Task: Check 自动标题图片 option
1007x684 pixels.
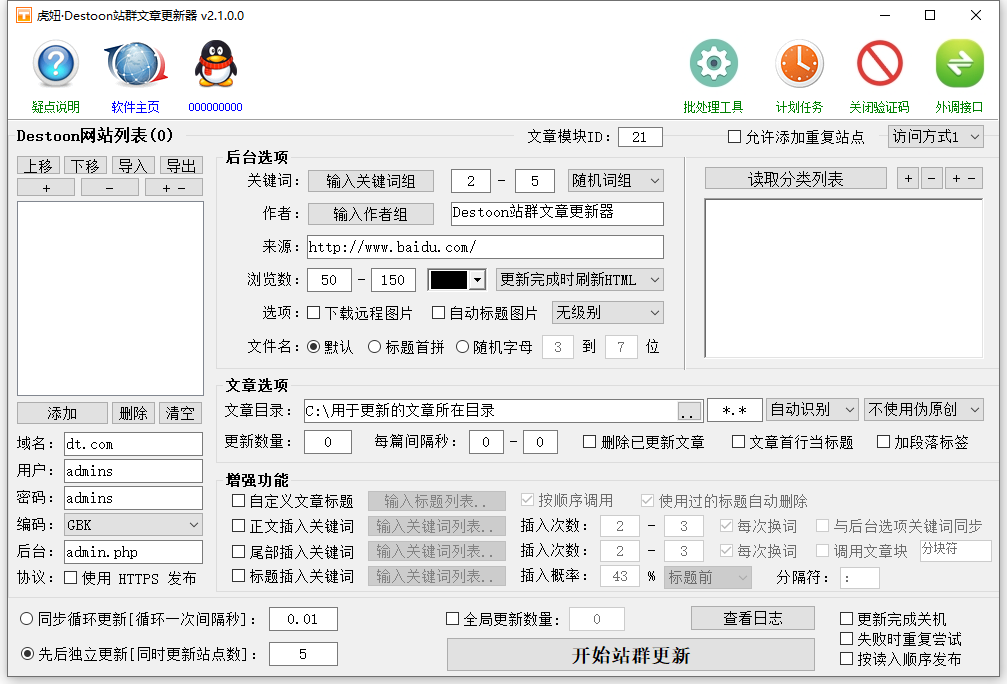Action: [x=438, y=313]
